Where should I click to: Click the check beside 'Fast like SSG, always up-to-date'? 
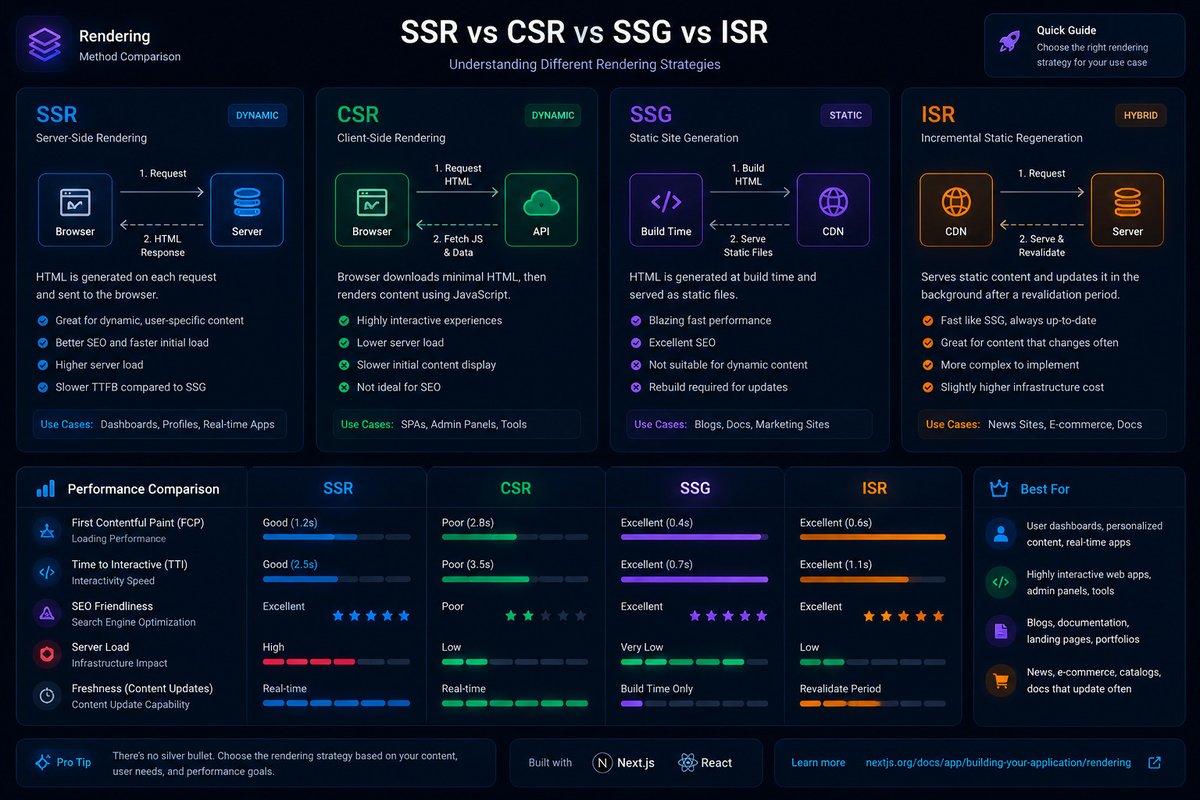pyautogui.click(x=927, y=321)
